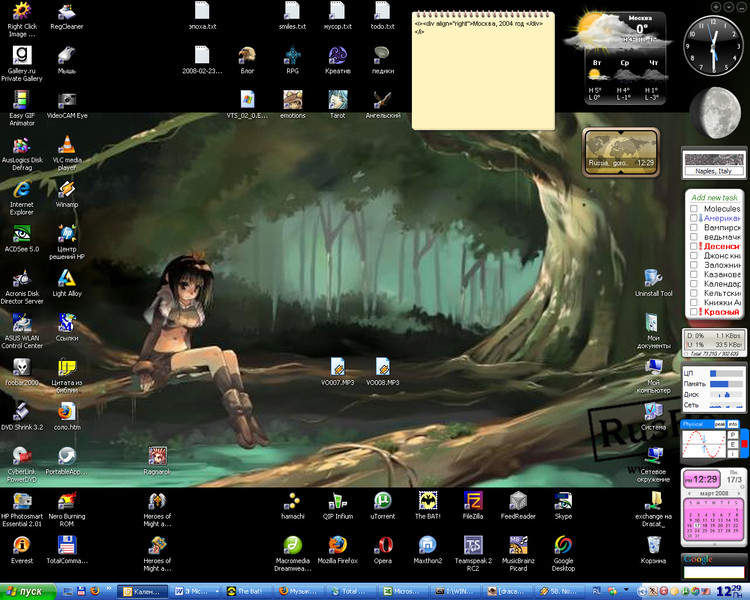Open CyberLink PowerDVD icon

coord(22,464)
